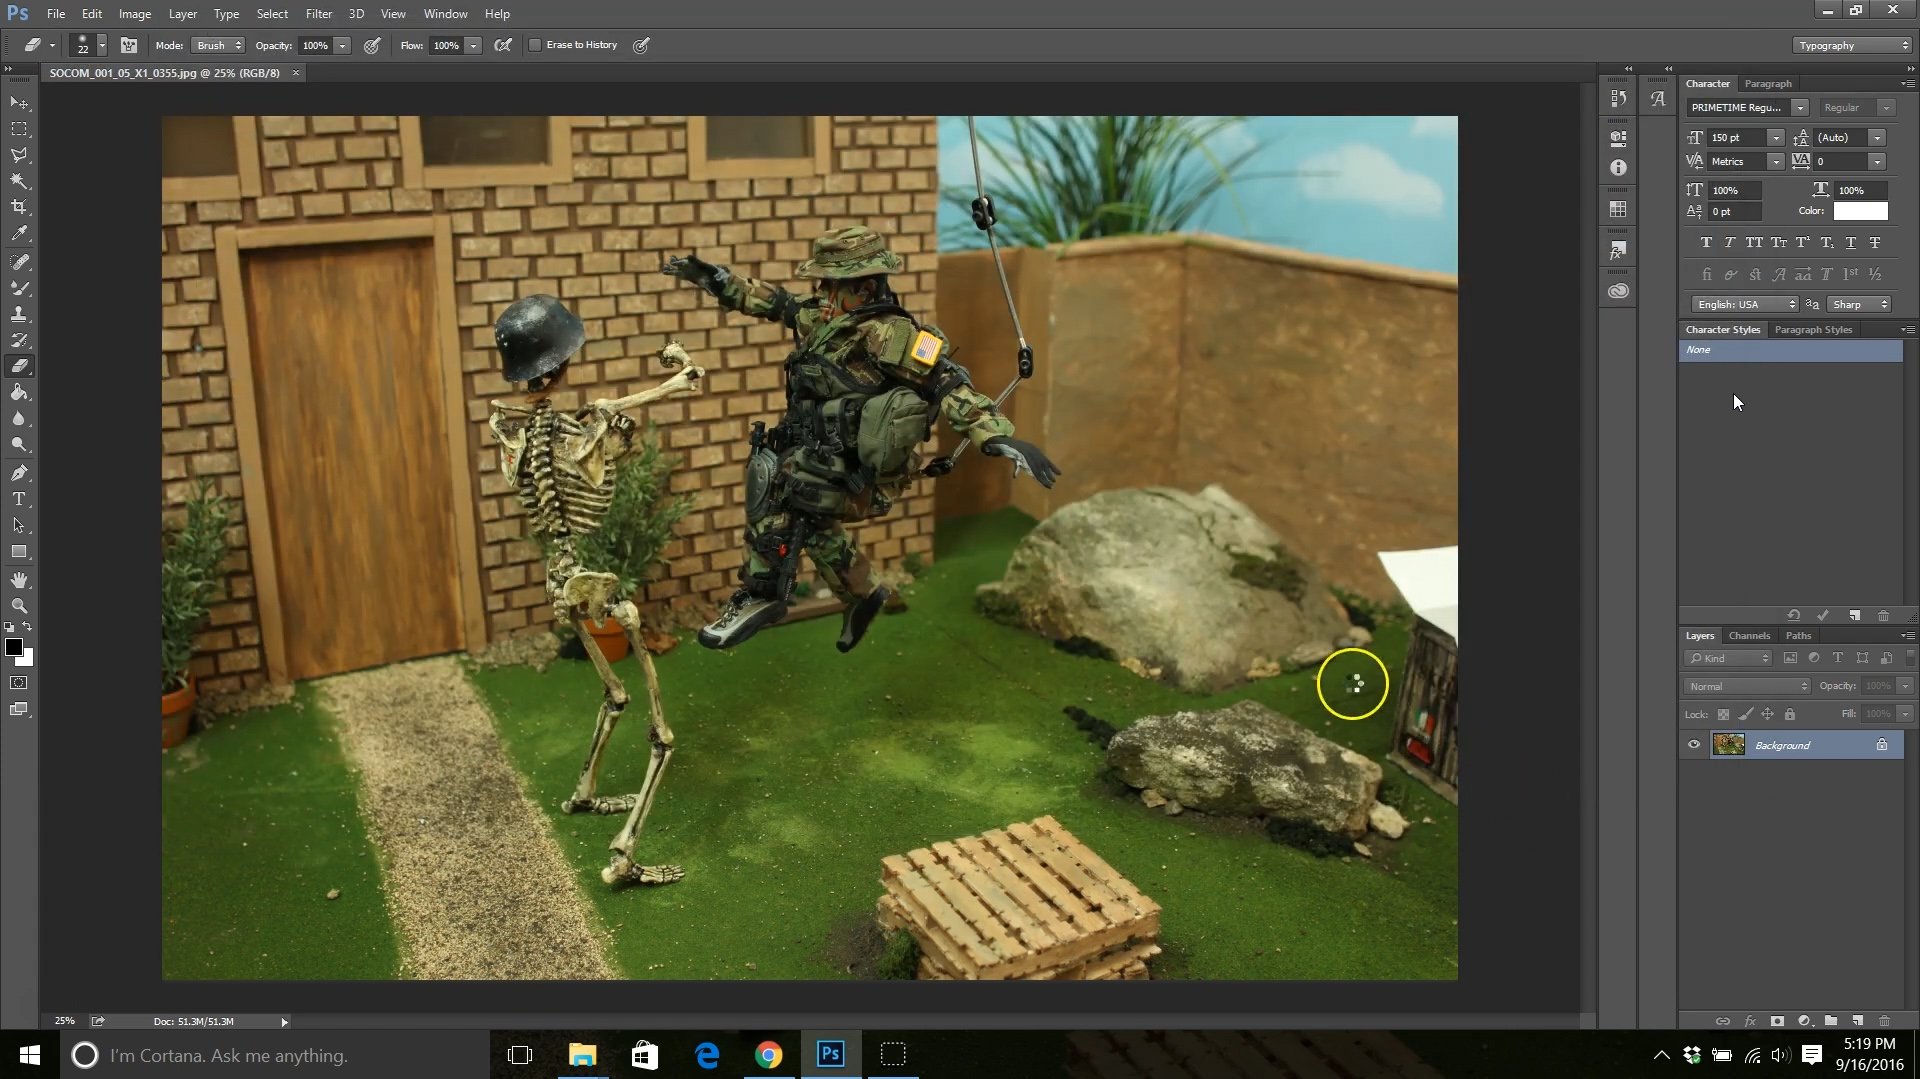Open the English: USA language dropdown
Screen dimensions: 1920x1079
(1745, 304)
